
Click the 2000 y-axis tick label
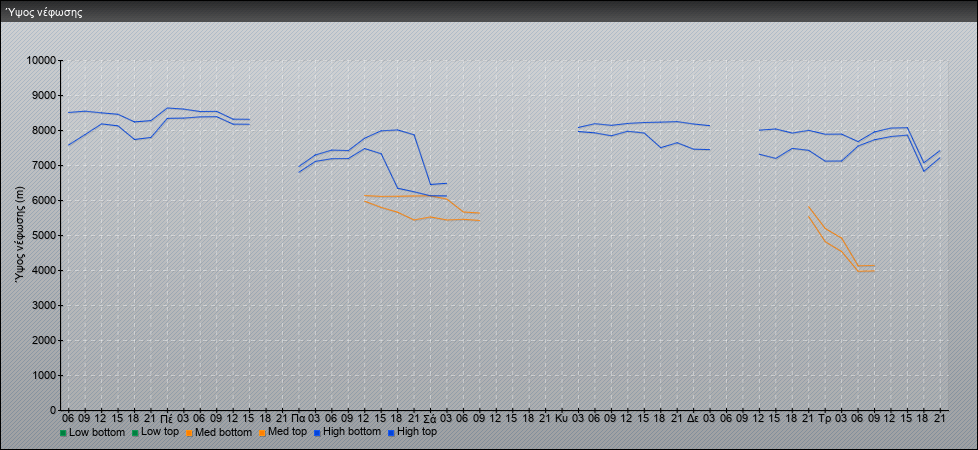pyautogui.click(x=44, y=340)
